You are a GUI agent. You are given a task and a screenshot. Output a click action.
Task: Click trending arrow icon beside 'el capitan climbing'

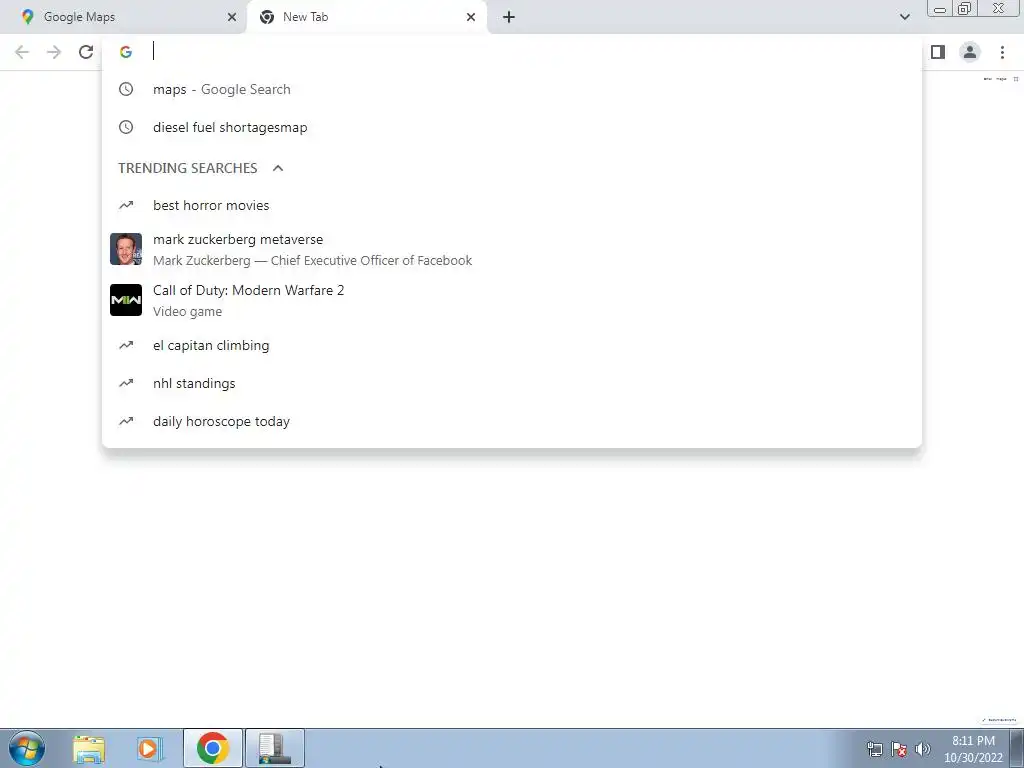126,345
